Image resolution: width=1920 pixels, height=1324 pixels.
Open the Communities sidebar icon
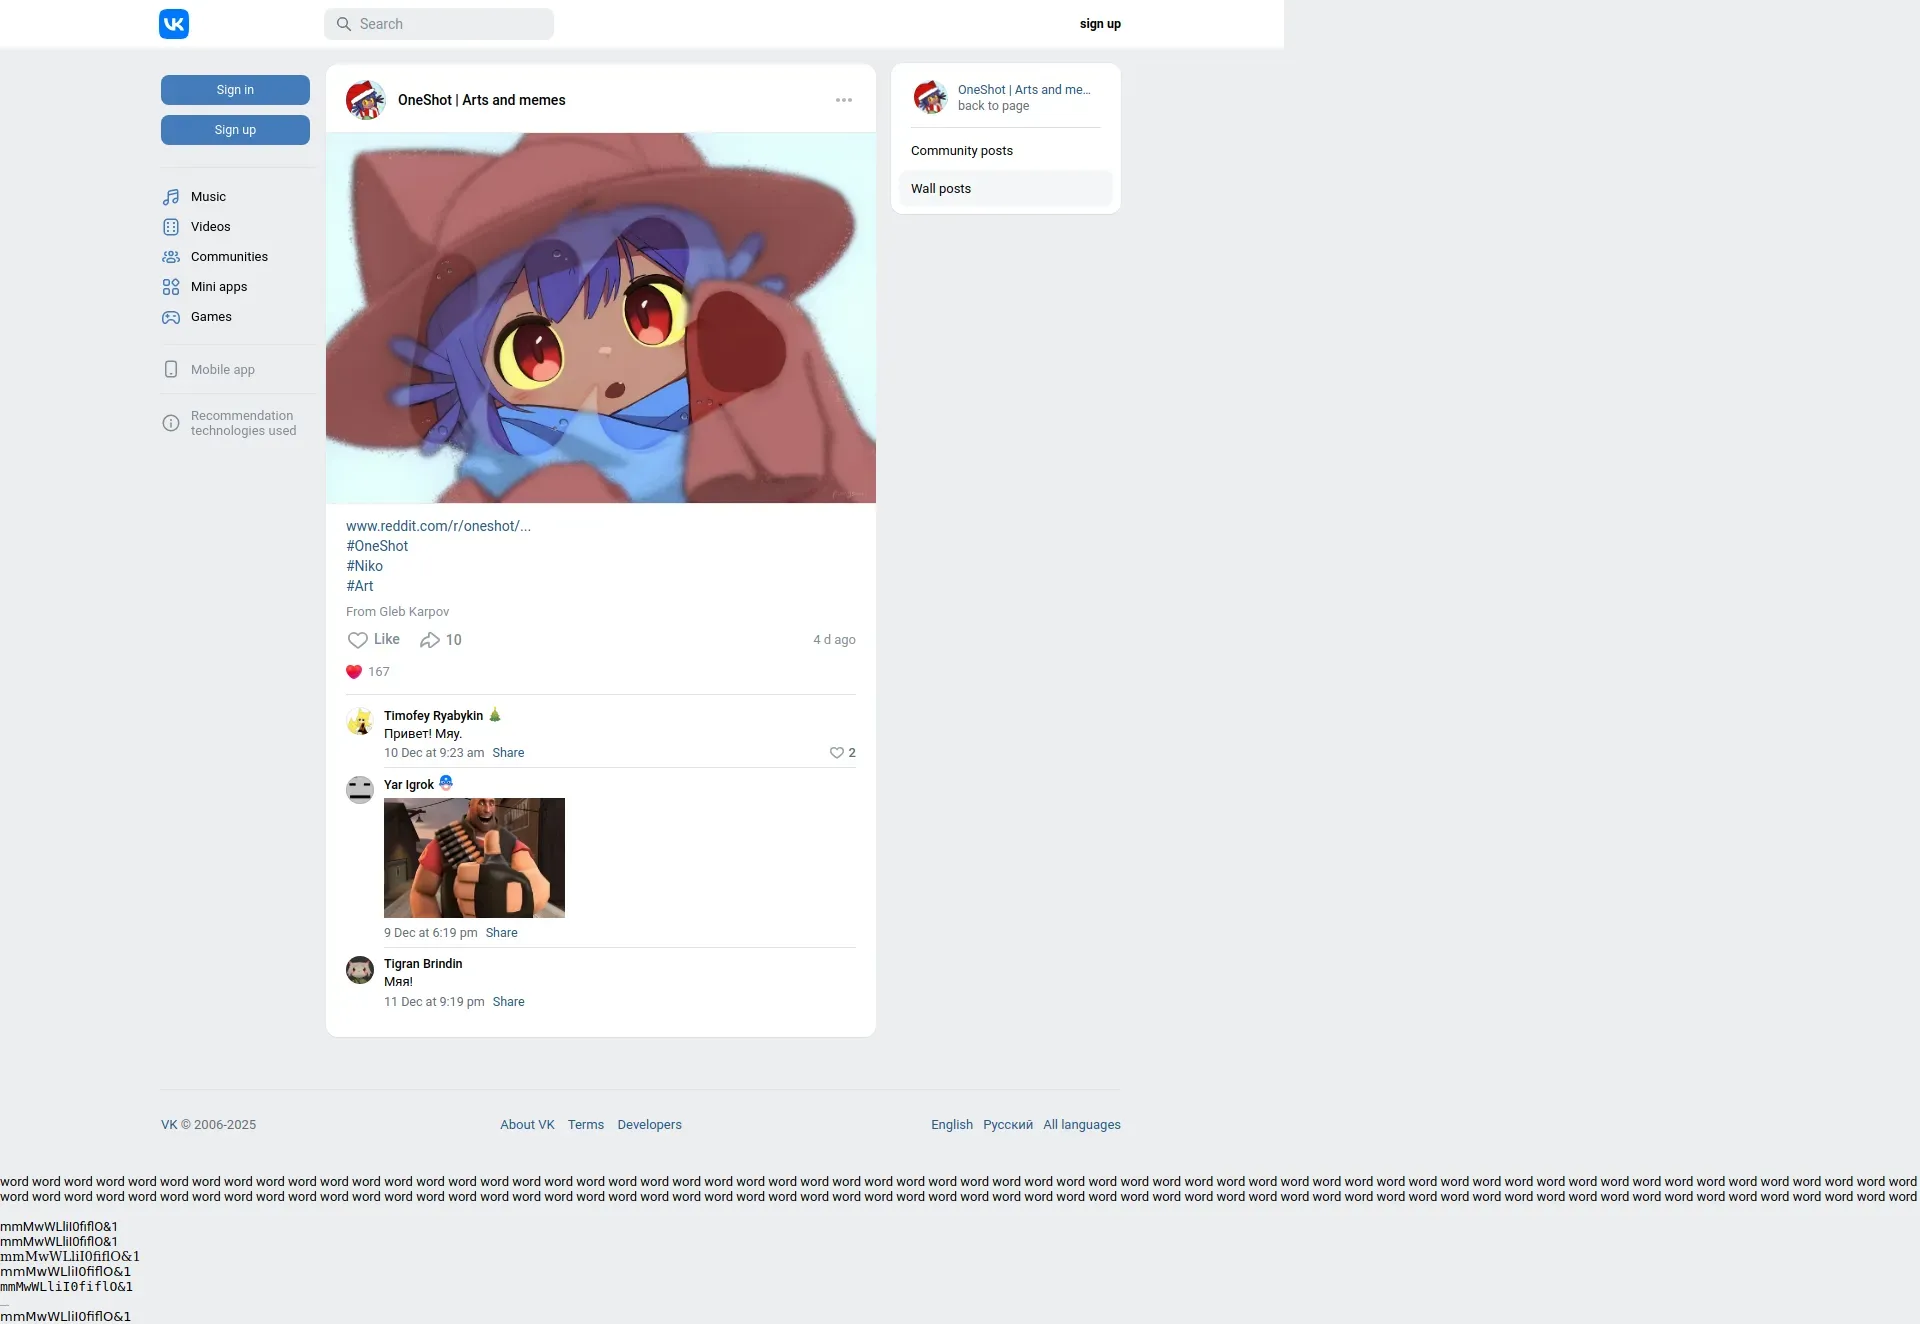(171, 257)
